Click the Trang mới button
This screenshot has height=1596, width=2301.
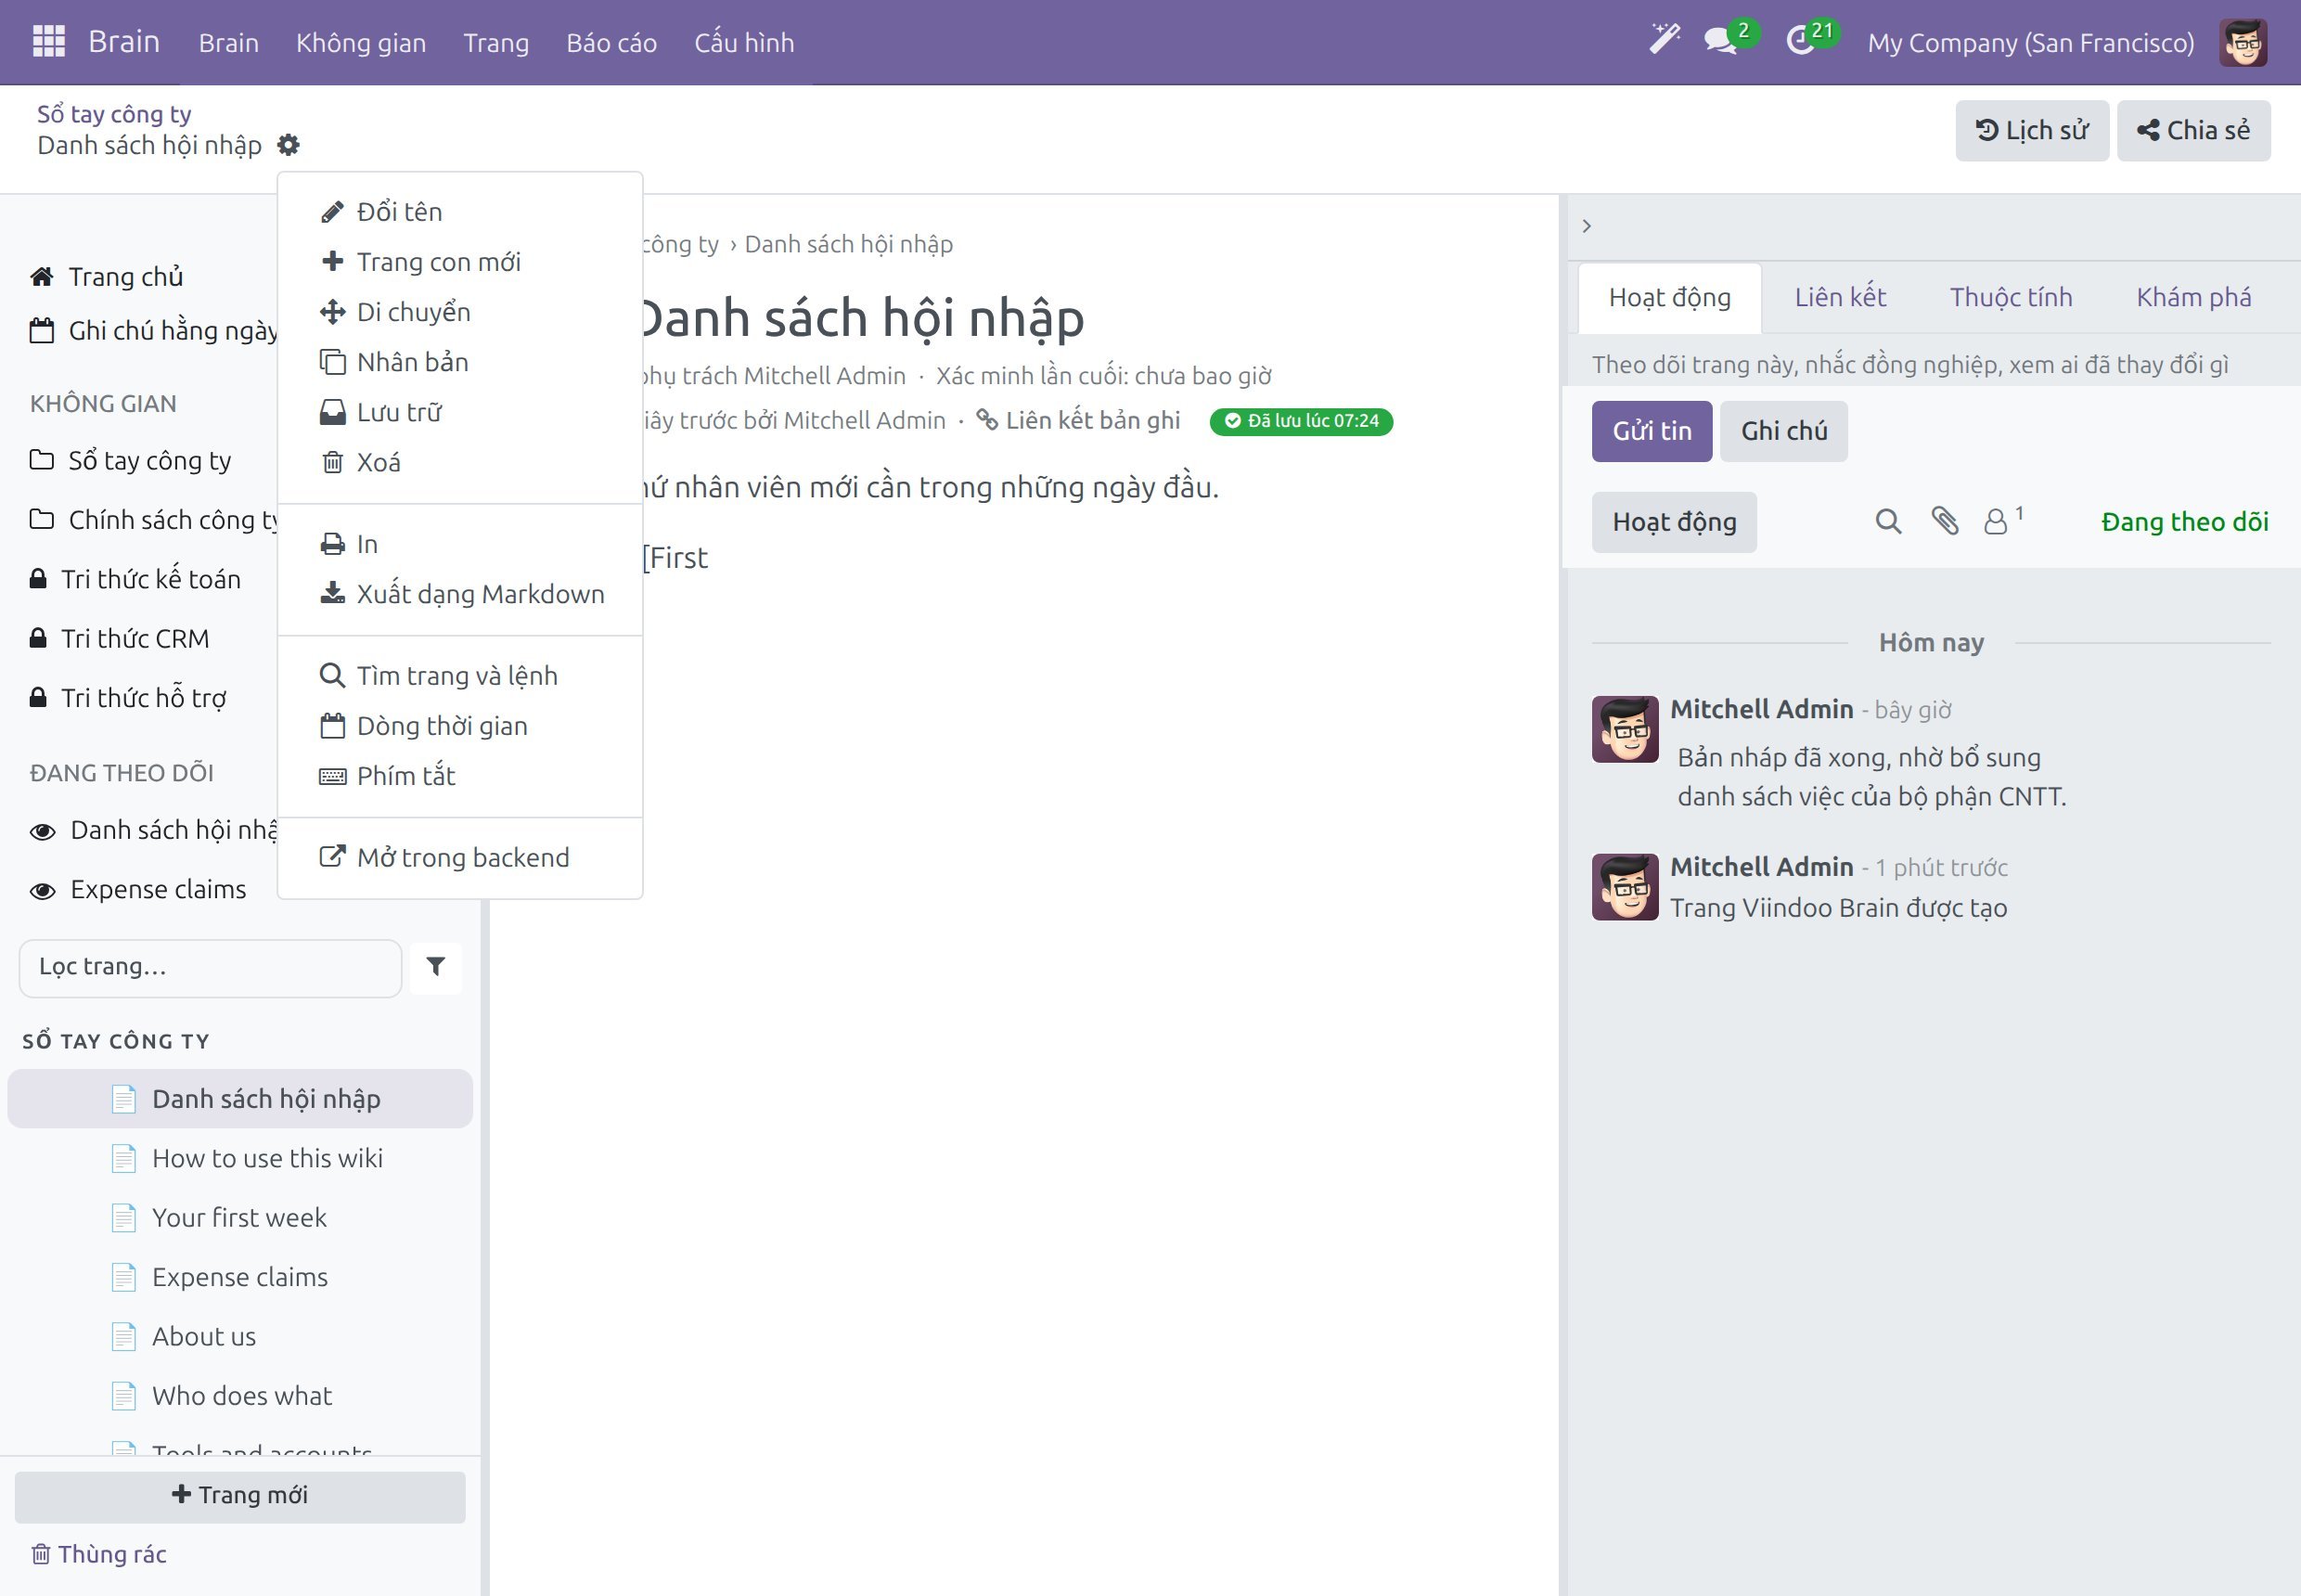click(x=240, y=1496)
